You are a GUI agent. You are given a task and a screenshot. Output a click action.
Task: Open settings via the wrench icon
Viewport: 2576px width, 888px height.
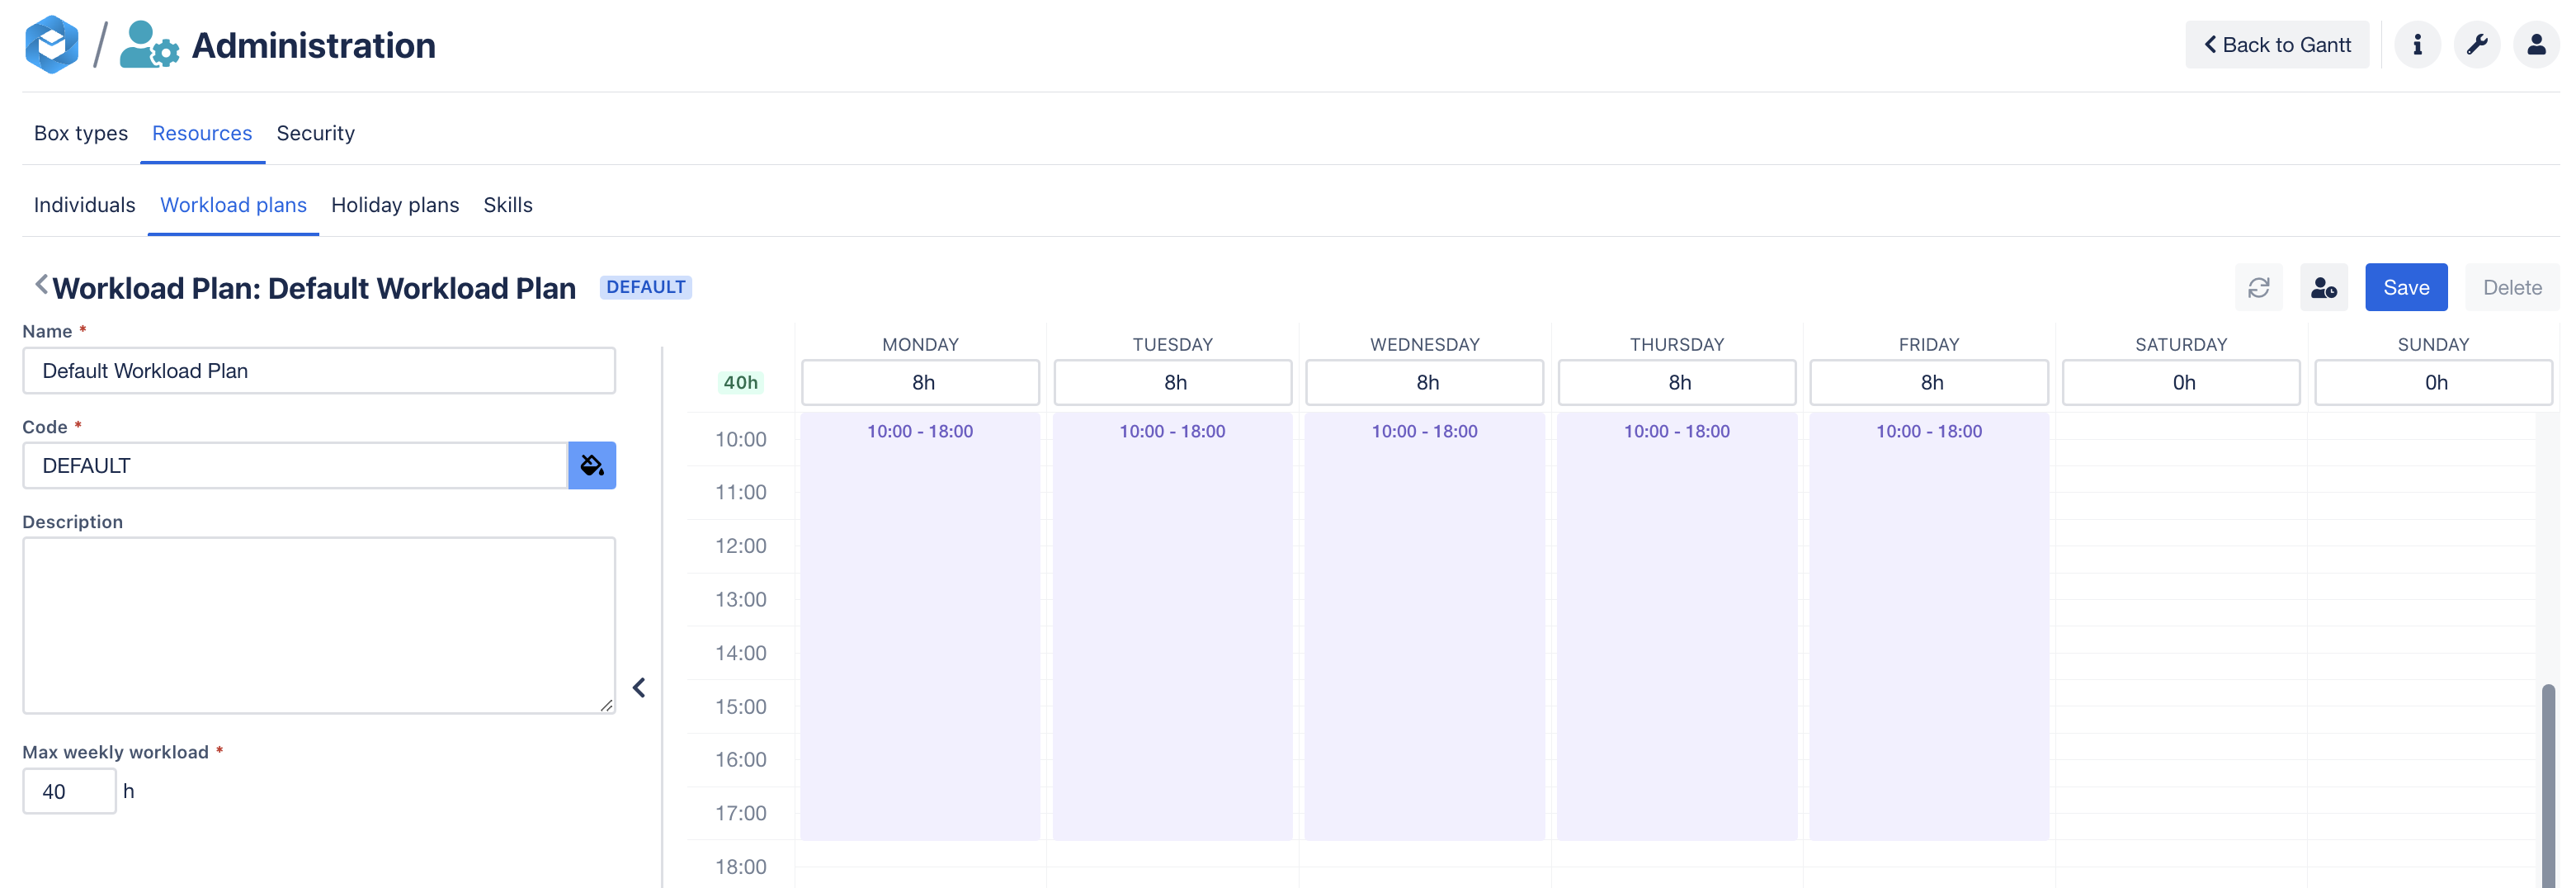pos(2478,44)
